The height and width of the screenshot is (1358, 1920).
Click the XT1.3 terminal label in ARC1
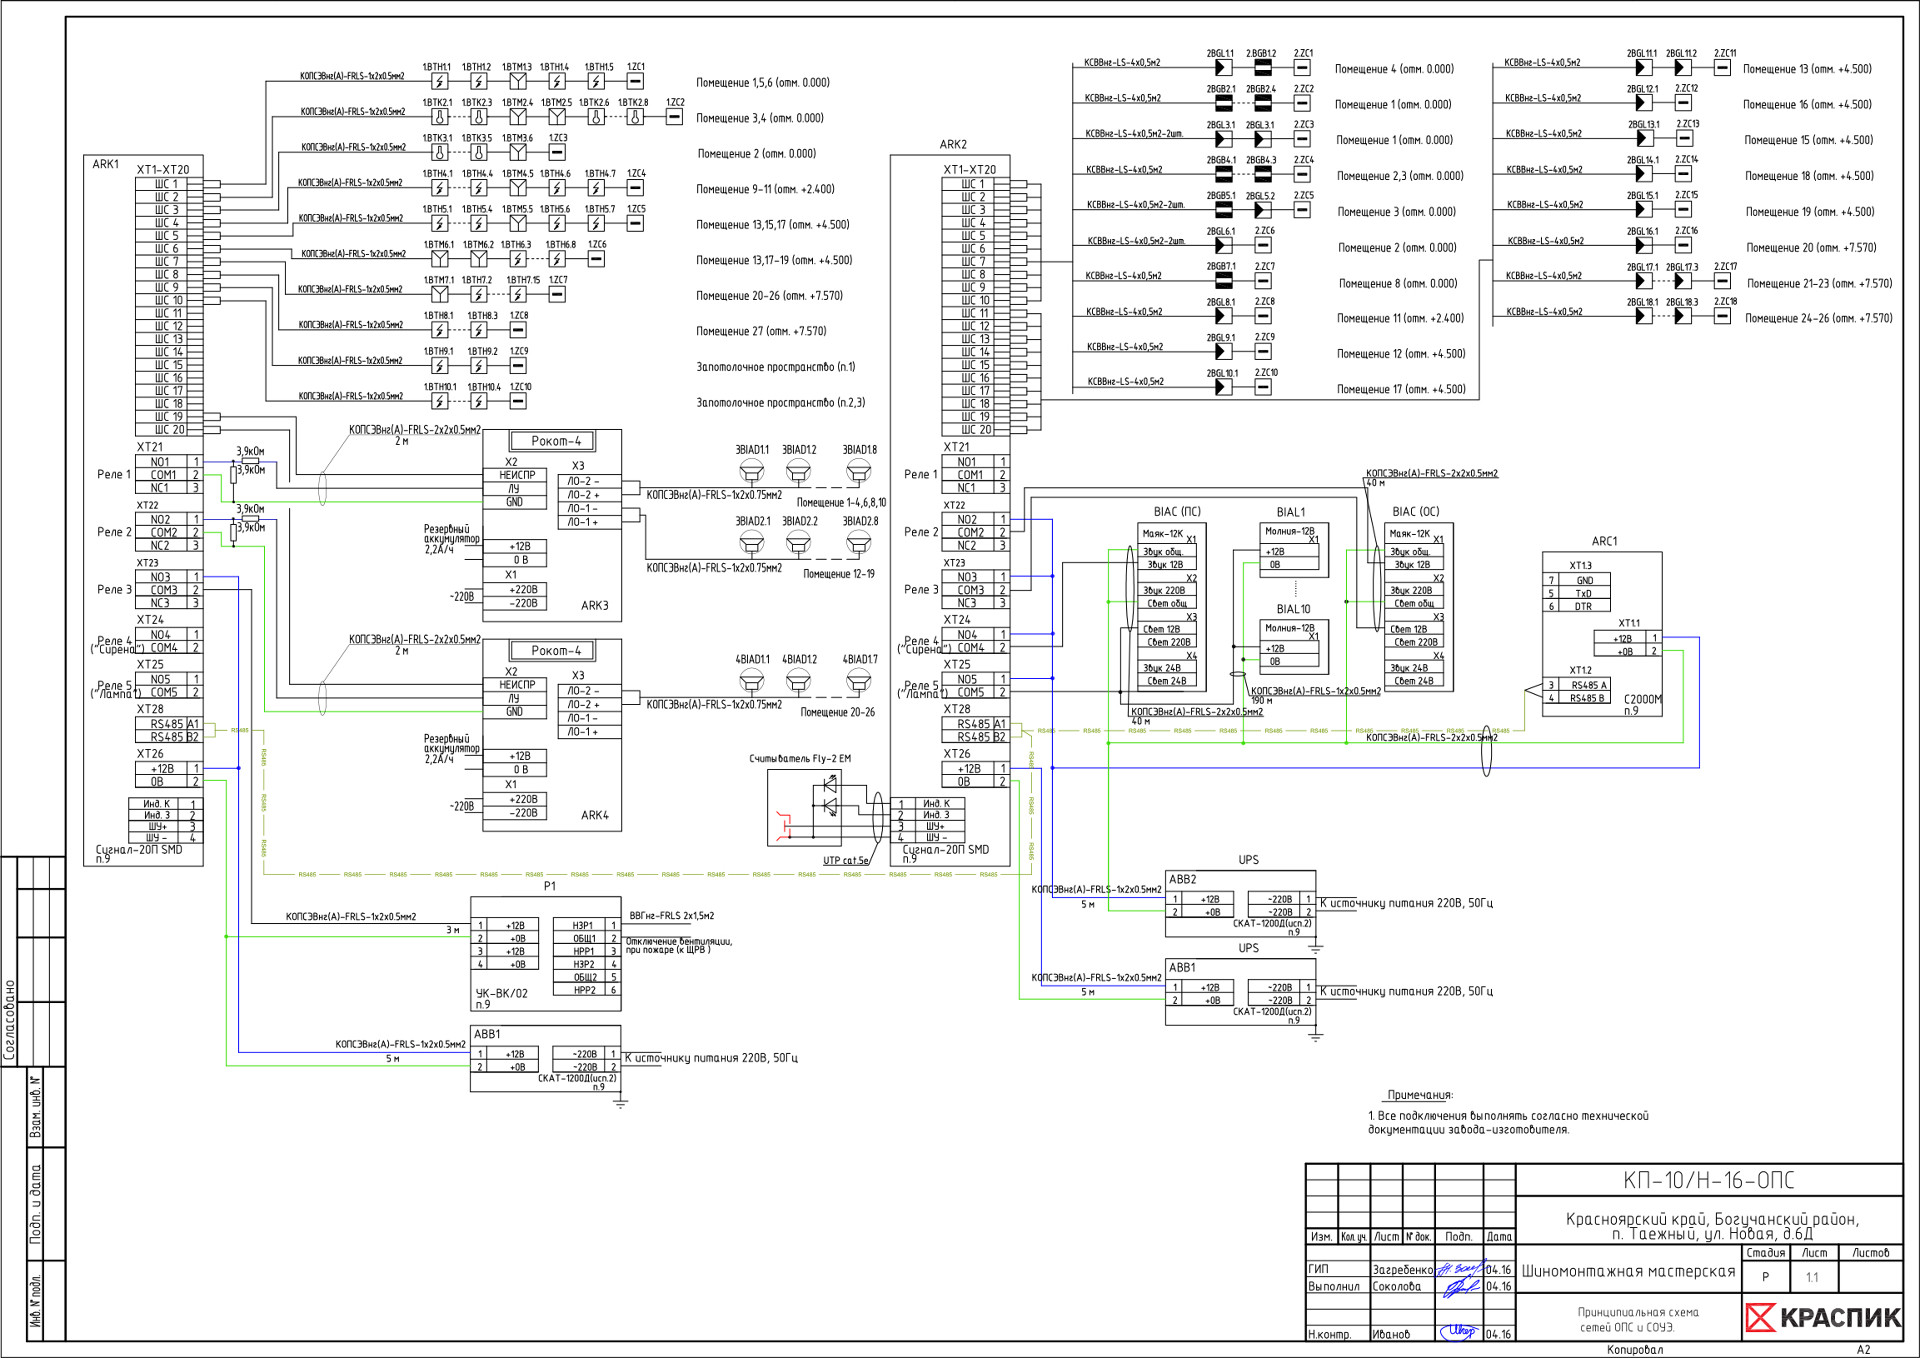[x=1580, y=566]
